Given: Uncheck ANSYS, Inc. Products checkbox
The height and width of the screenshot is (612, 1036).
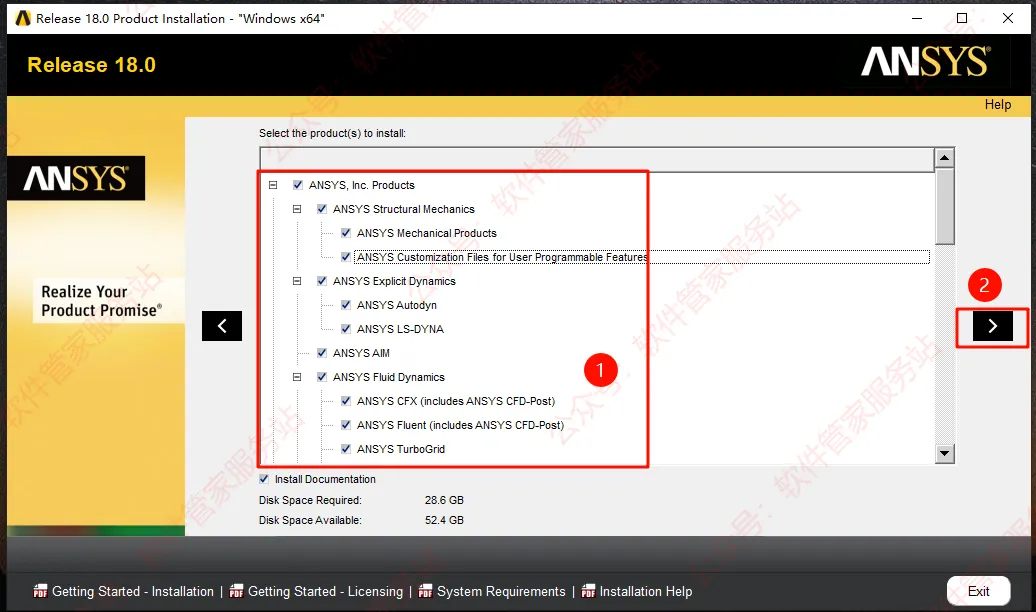Looking at the screenshot, I should (298, 185).
